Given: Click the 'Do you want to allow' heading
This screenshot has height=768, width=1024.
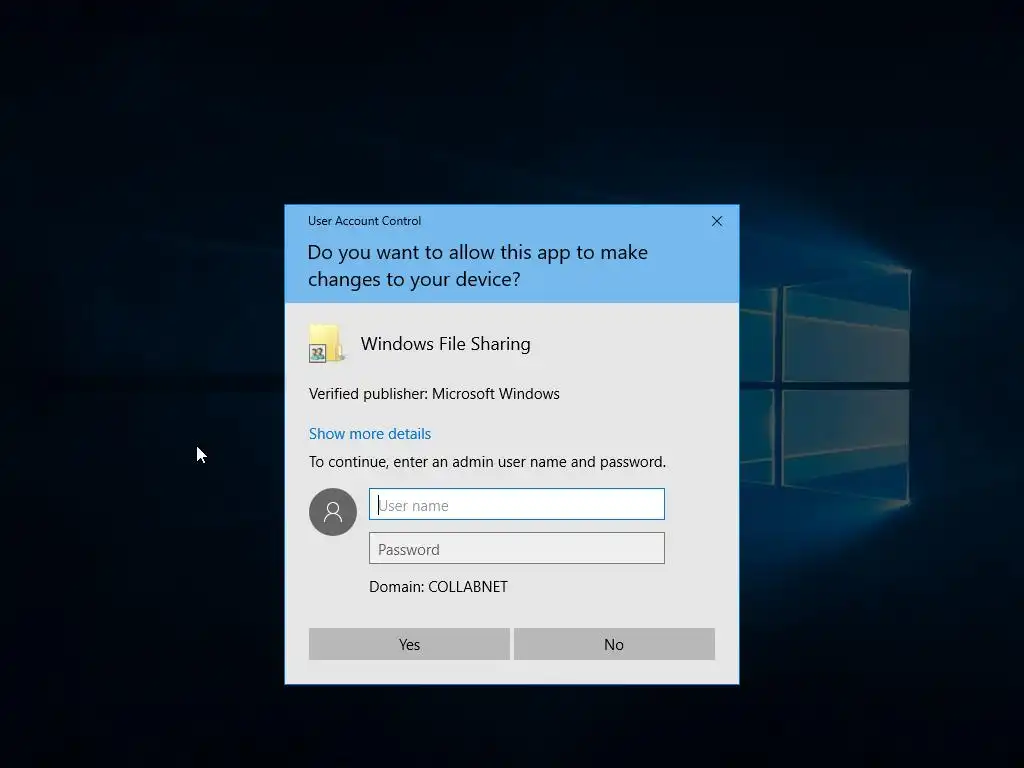Looking at the screenshot, I should pos(477,266).
